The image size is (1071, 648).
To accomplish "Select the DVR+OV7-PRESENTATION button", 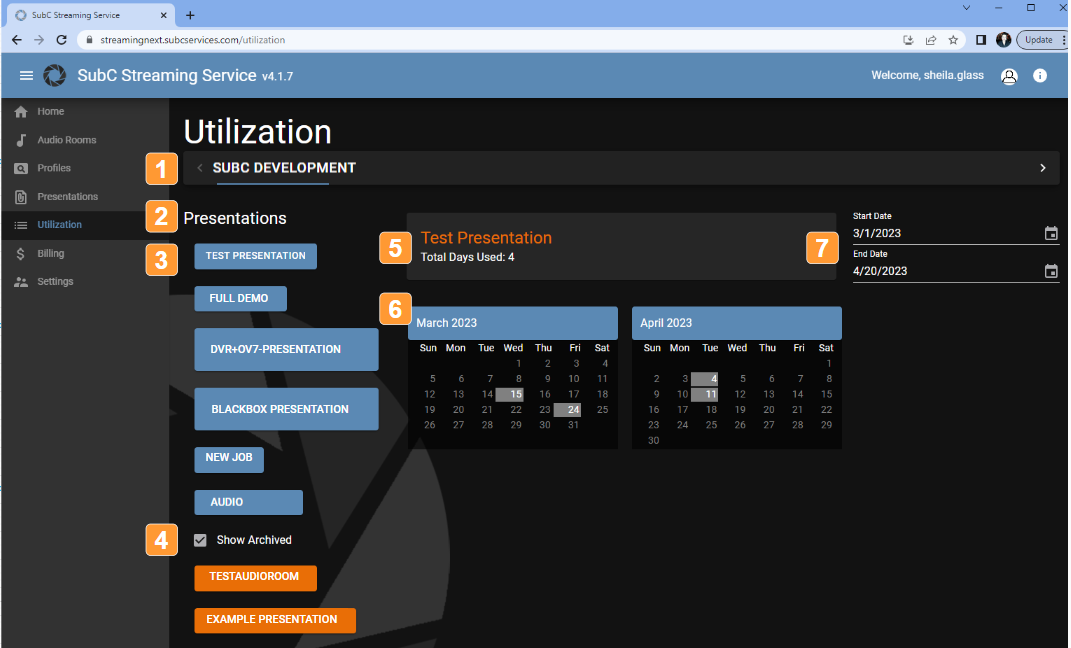I will tap(286, 350).
